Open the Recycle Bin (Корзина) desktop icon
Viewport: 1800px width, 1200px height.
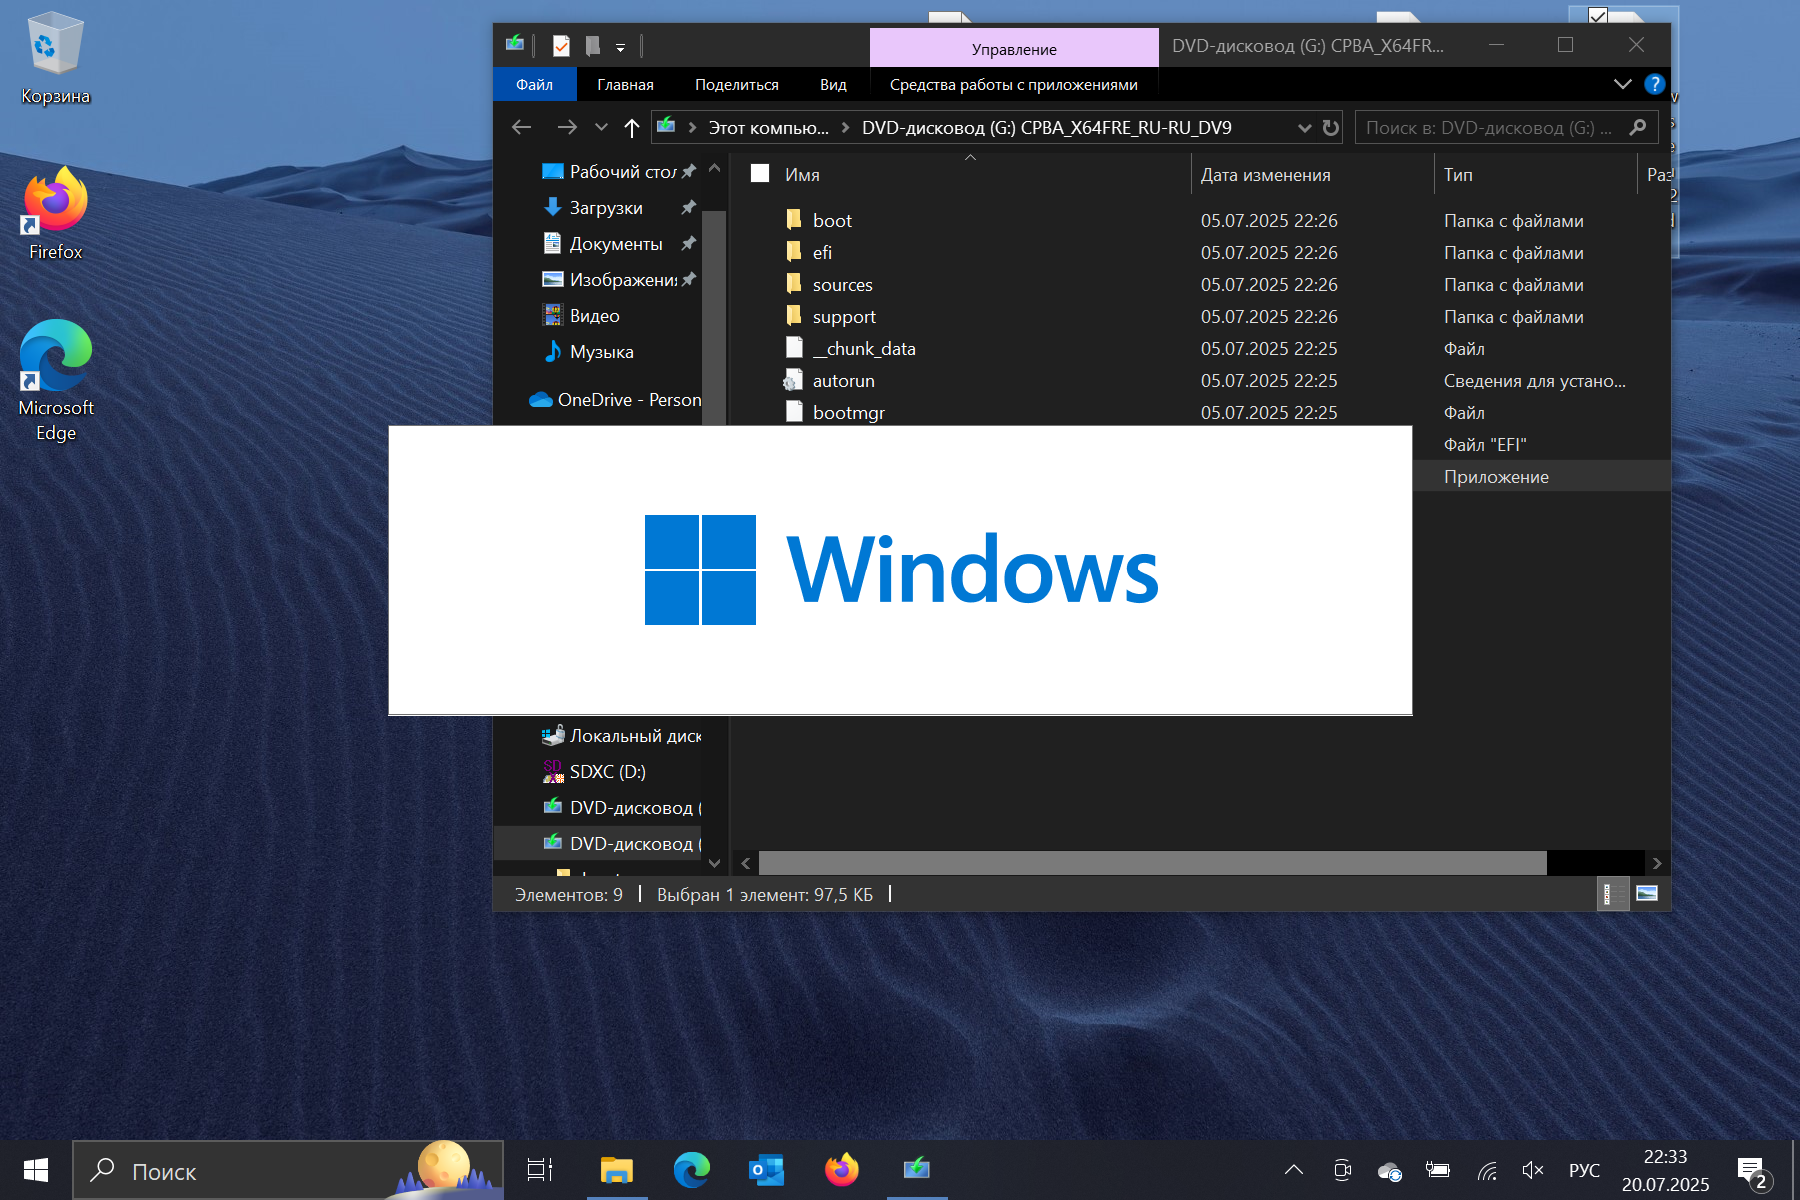pyautogui.click(x=55, y=58)
